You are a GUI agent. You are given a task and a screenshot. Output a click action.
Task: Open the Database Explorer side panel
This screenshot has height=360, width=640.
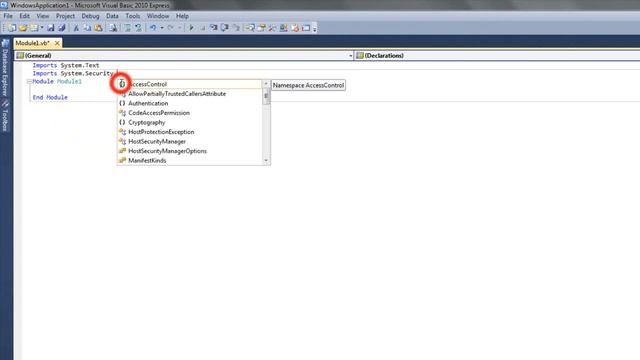pyautogui.click(x=5, y=69)
